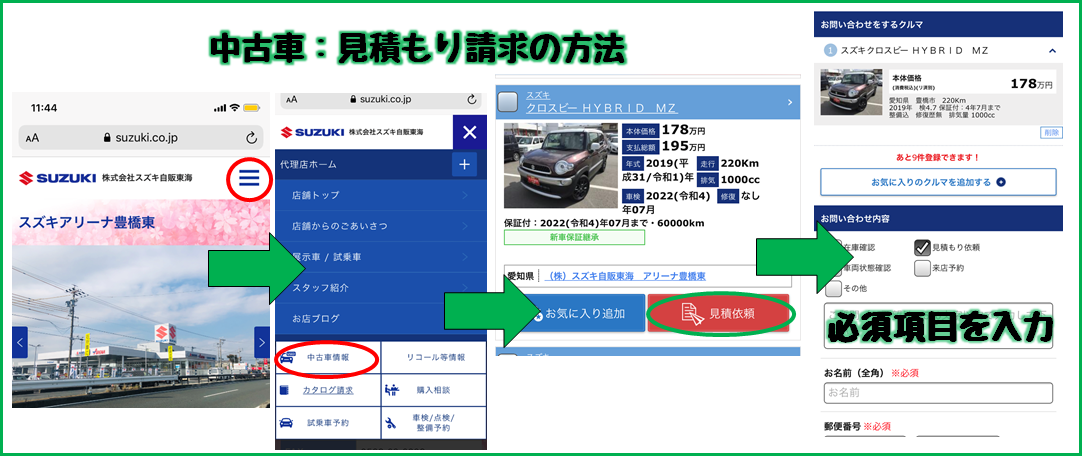This screenshot has width=1082, height=456.
Task: Tap the battery icon in the status bar
Action: (251, 108)
